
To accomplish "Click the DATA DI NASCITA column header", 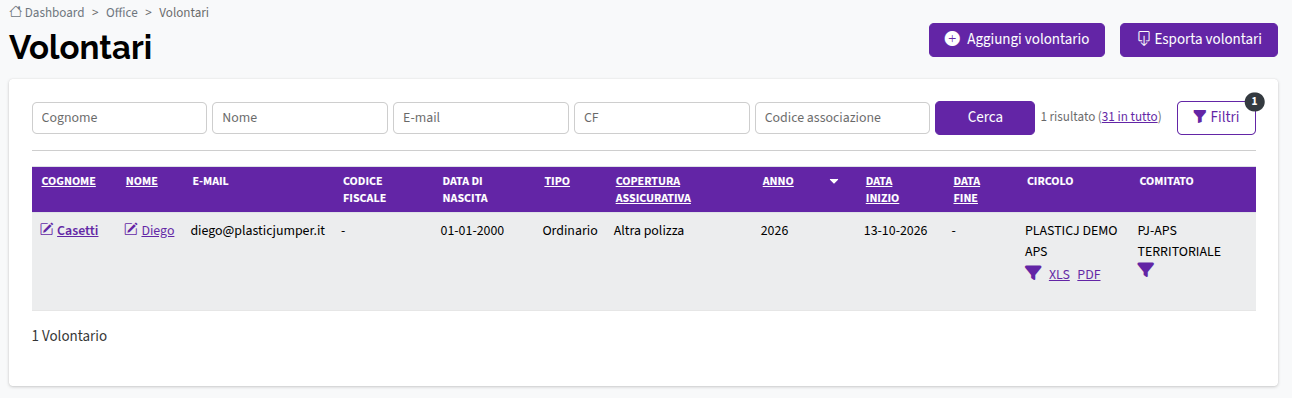I will [465, 190].
